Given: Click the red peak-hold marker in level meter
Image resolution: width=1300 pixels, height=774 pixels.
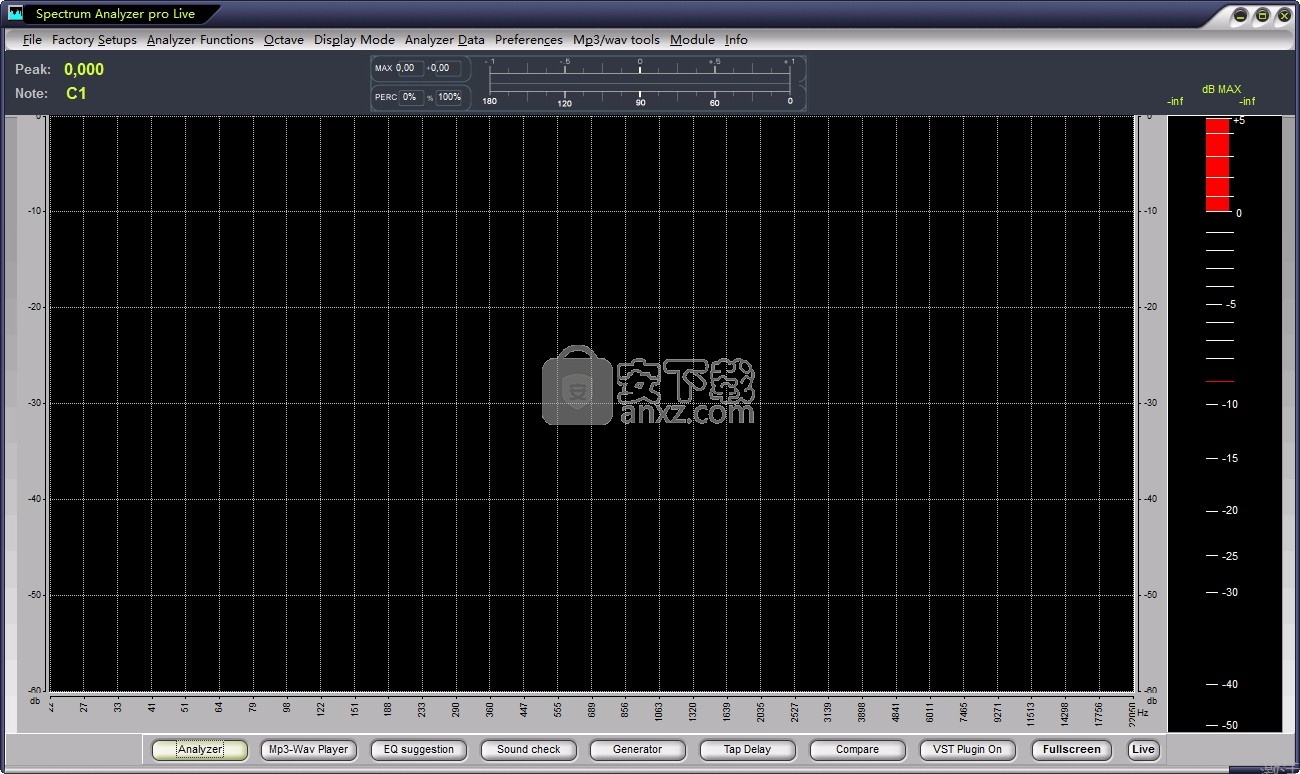Looking at the screenshot, I should (x=1220, y=381).
